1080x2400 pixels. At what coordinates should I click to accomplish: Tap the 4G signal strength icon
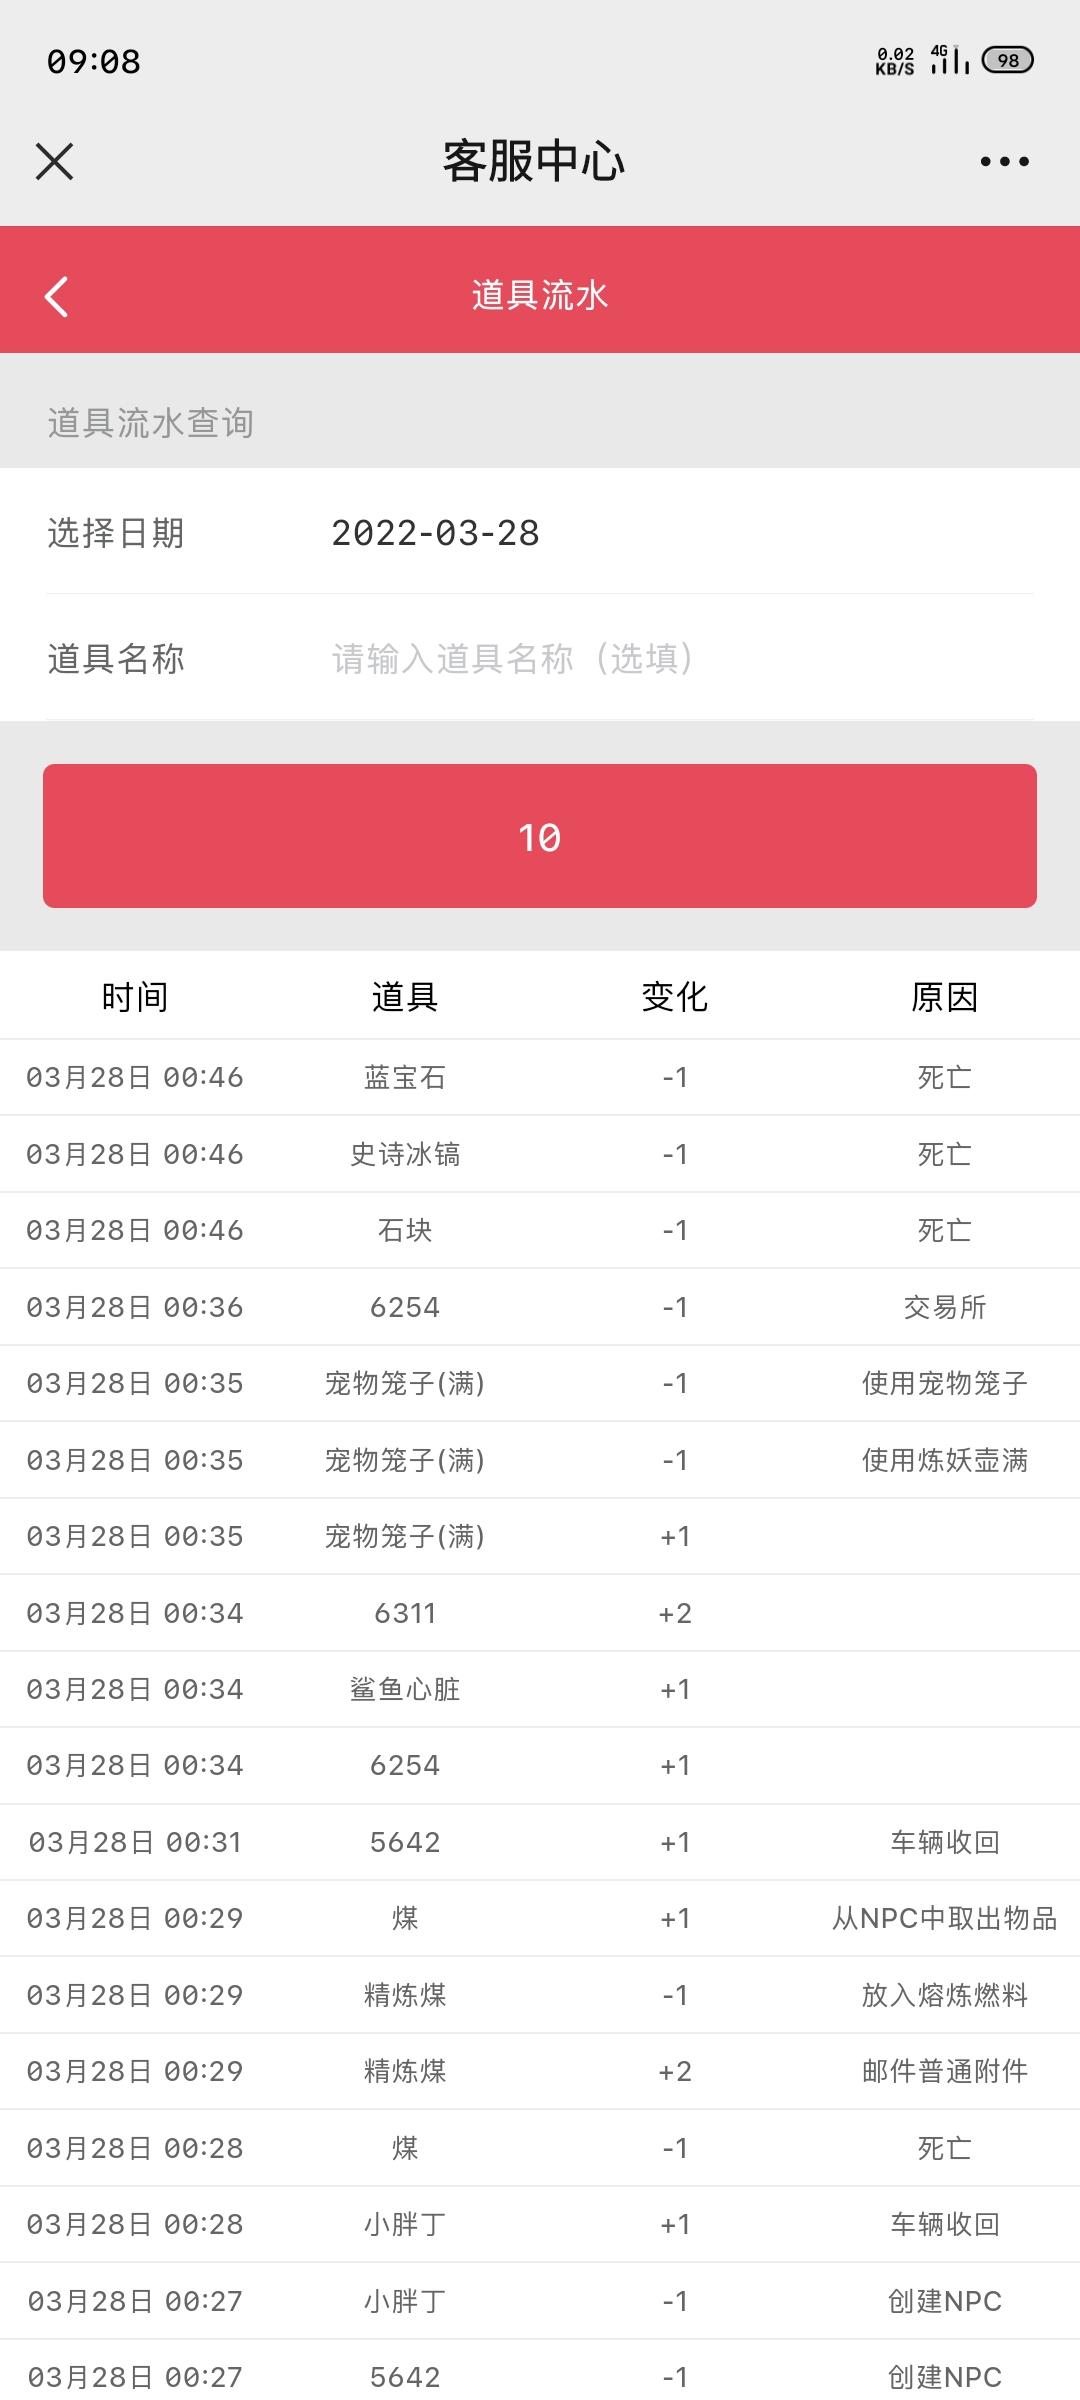click(x=949, y=60)
